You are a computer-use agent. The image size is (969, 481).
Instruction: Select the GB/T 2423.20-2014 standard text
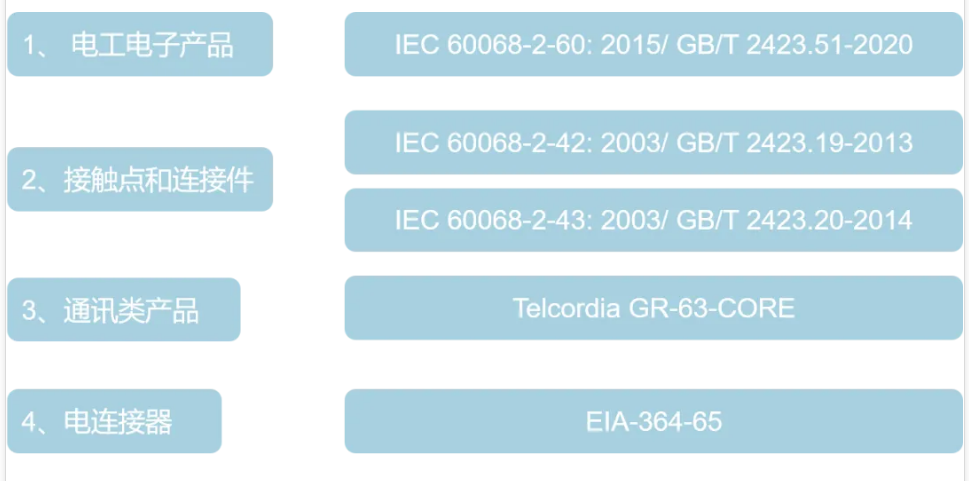coord(795,219)
